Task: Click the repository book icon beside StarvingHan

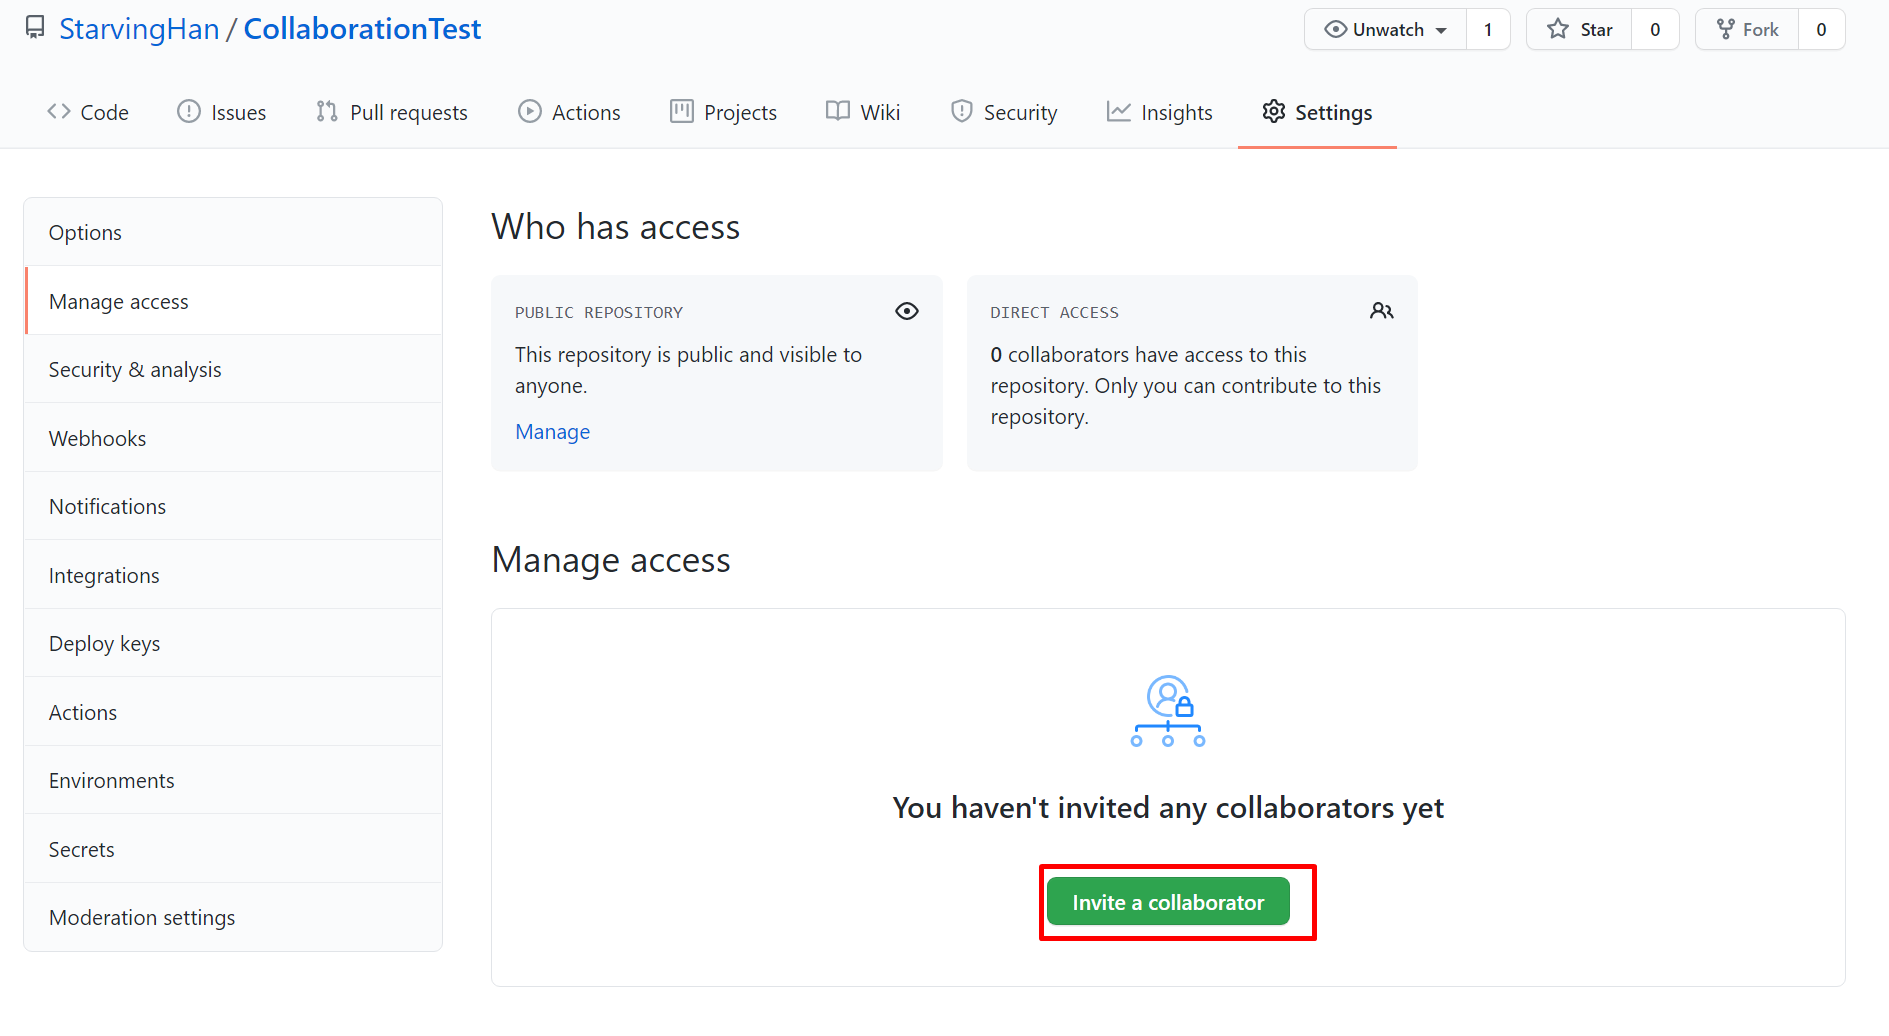Action: (x=35, y=28)
